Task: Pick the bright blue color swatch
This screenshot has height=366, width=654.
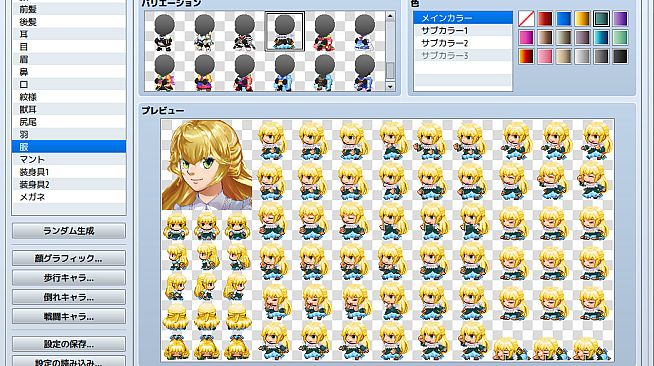Action: (564, 19)
